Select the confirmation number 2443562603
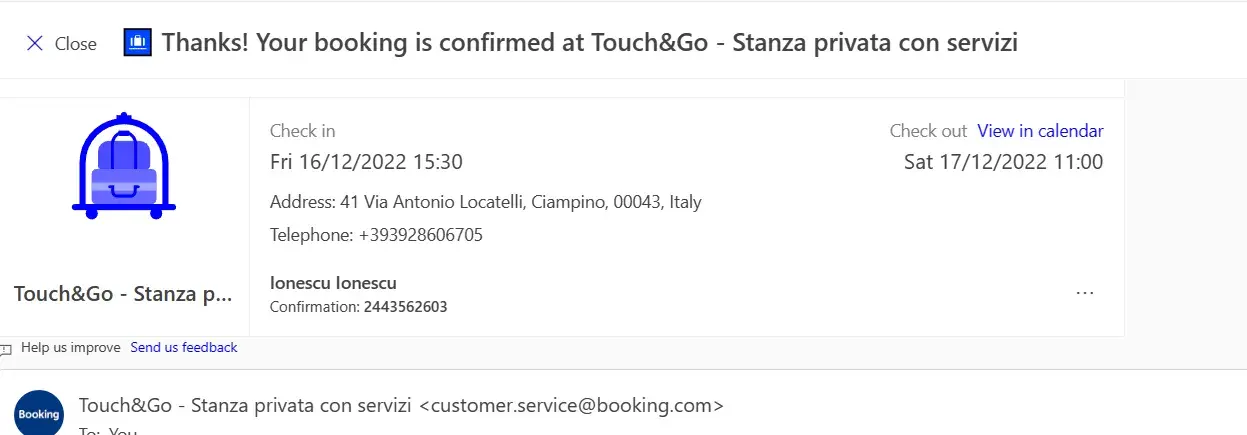The image size is (1247, 435). click(x=405, y=307)
